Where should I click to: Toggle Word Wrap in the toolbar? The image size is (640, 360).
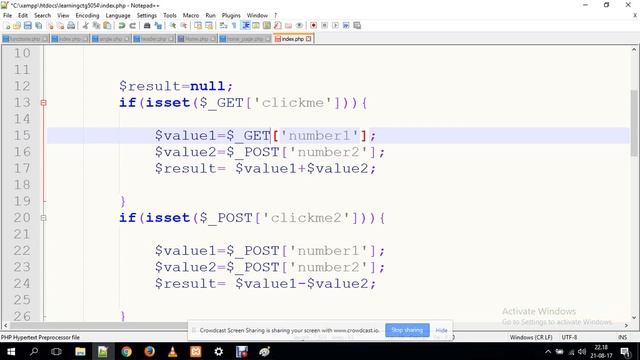pos(222,25)
